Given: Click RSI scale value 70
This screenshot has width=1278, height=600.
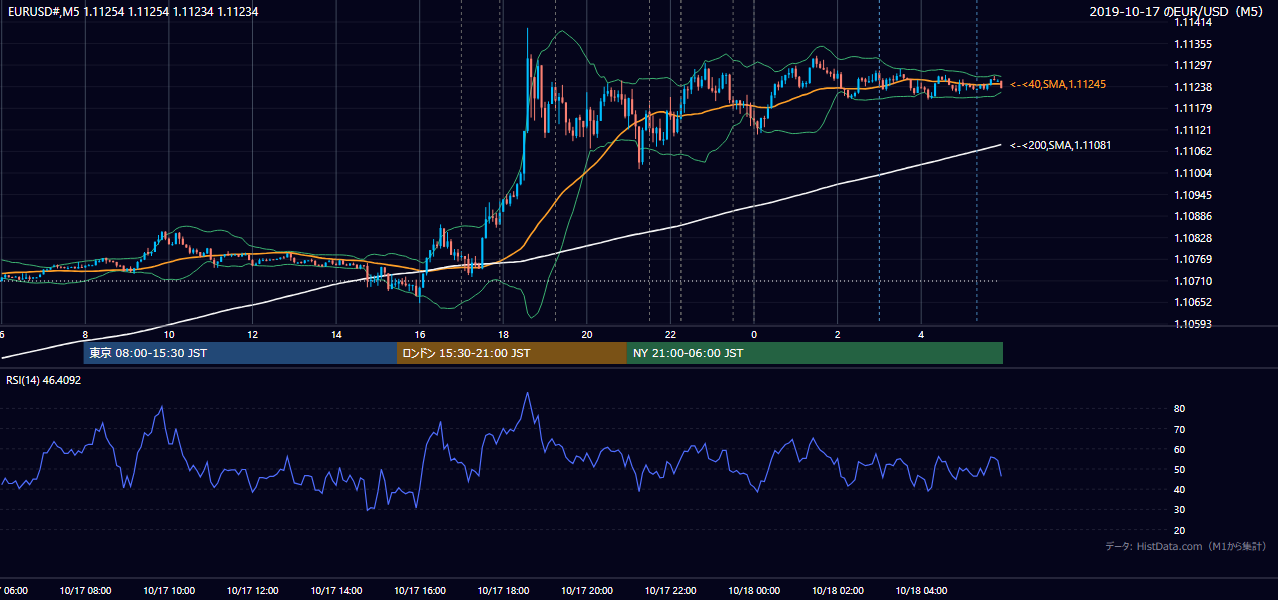Looking at the screenshot, I should point(1180,429).
